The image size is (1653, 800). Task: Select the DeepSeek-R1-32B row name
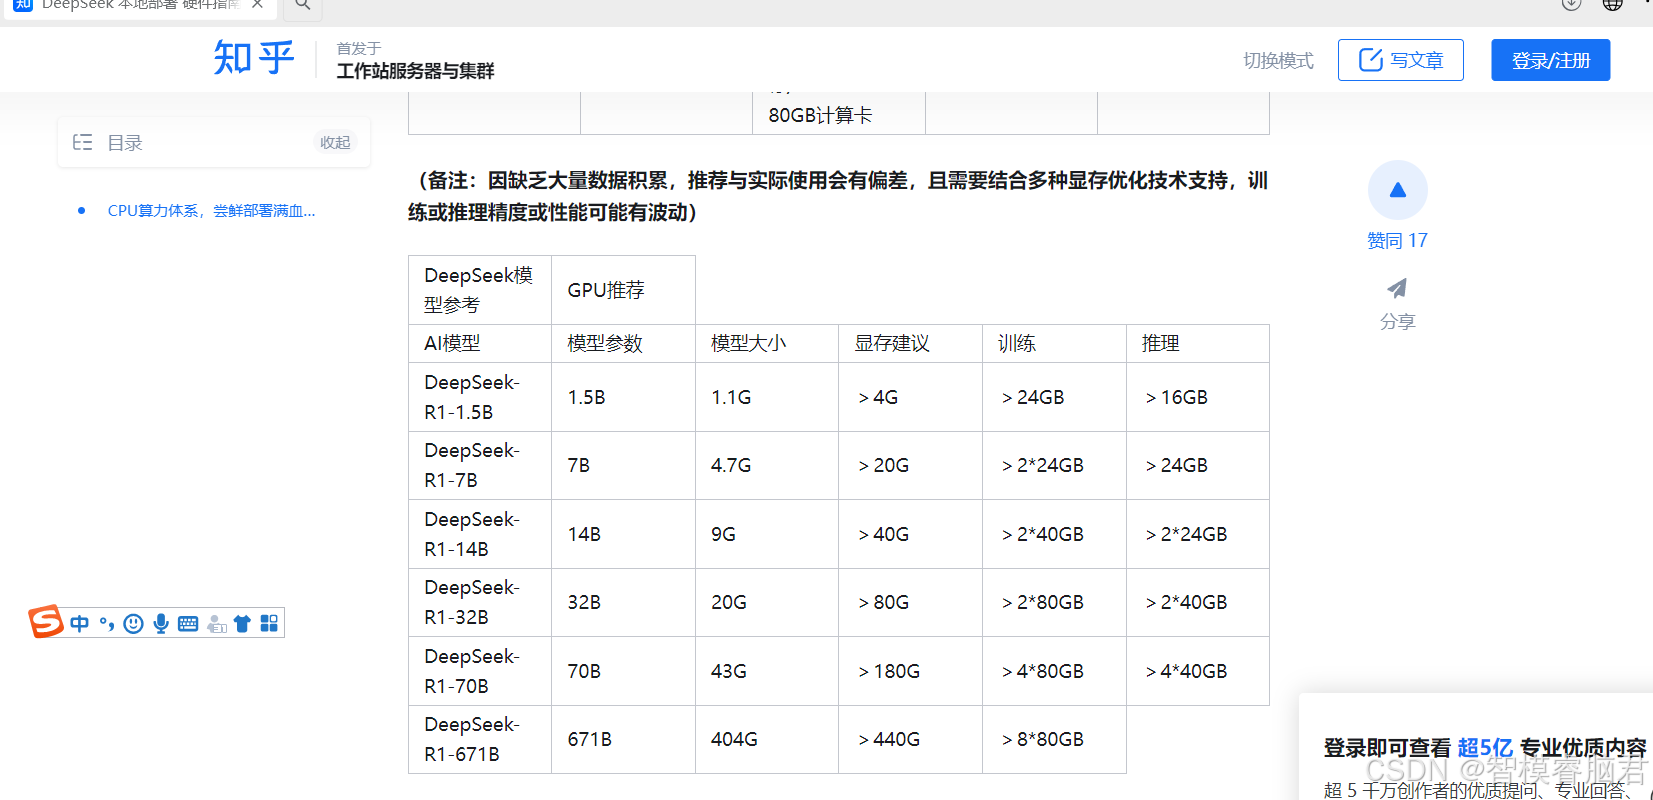472,602
